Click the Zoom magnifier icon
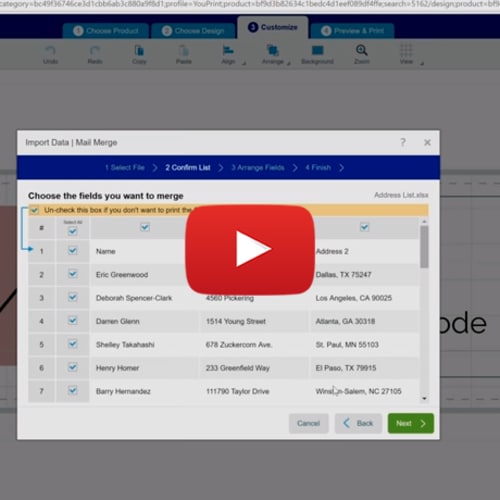This screenshot has height=500, width=500. [x=362, y=50]
